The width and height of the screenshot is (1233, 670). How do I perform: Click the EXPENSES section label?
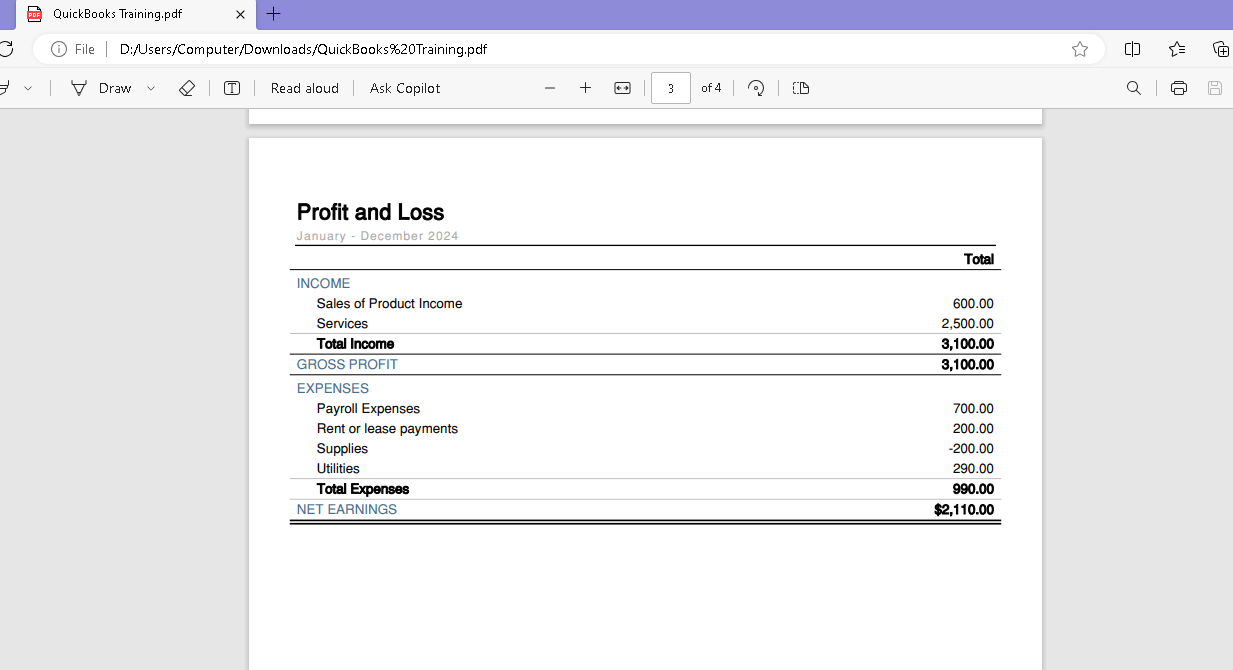coord(333,388)
